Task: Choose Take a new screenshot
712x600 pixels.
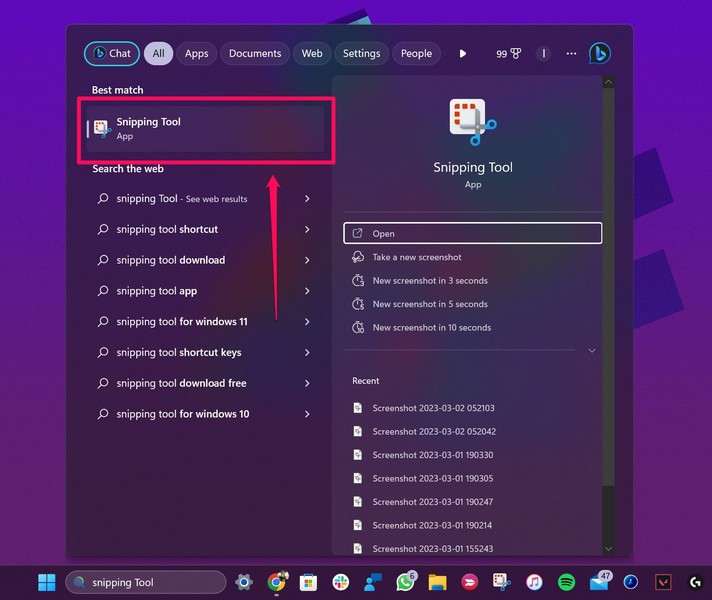Action: point(473,257)
